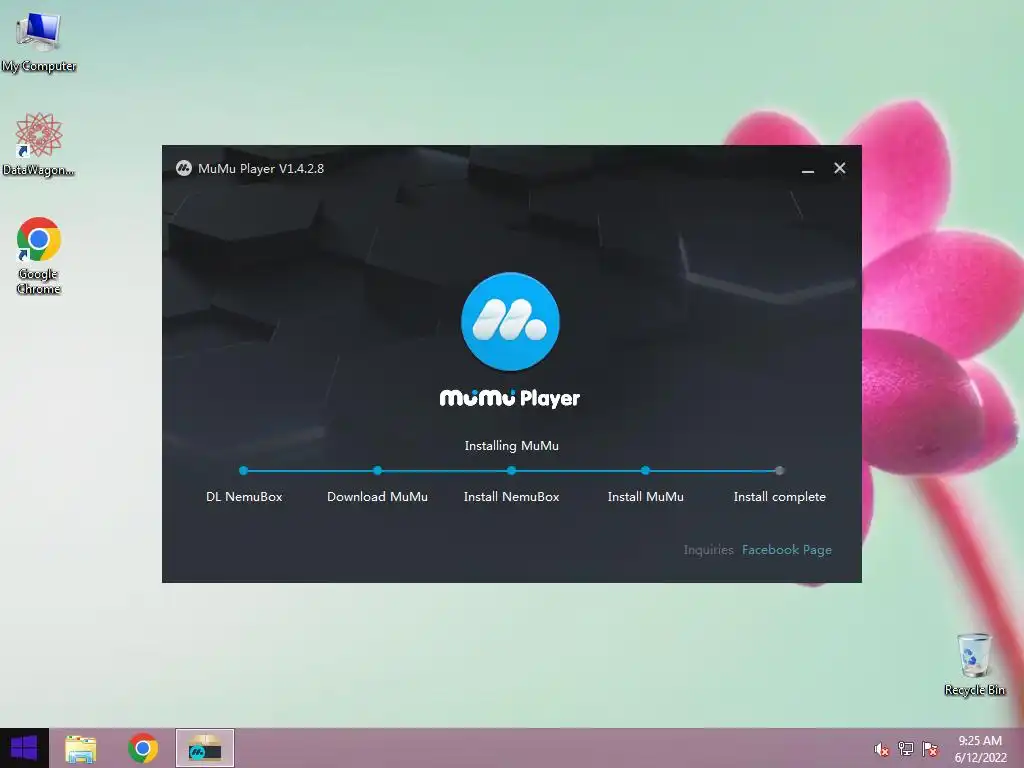The width and height of the screenshot is (1024, 768).
Task: Click the 'Download MuMu' step label
Action: pos(377,497)
